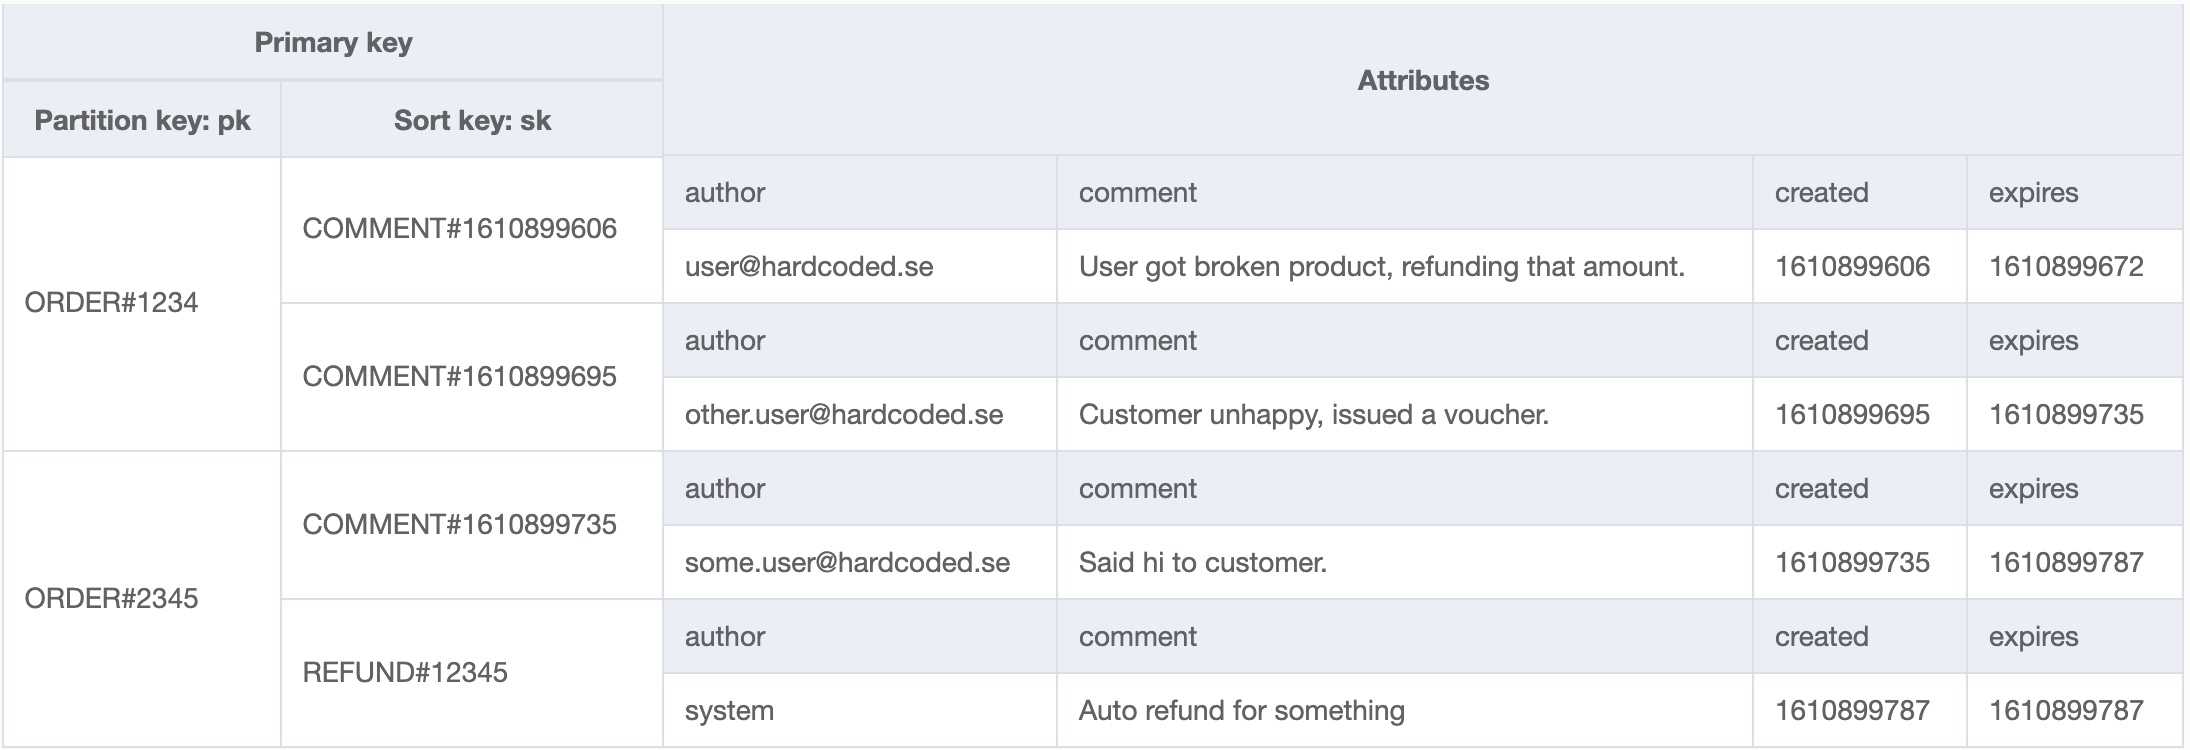The height and width of the screenshot is (750, 2190).
Task: Click sort key COMMENT#1610899606
Action: click(x=471, y=229)
